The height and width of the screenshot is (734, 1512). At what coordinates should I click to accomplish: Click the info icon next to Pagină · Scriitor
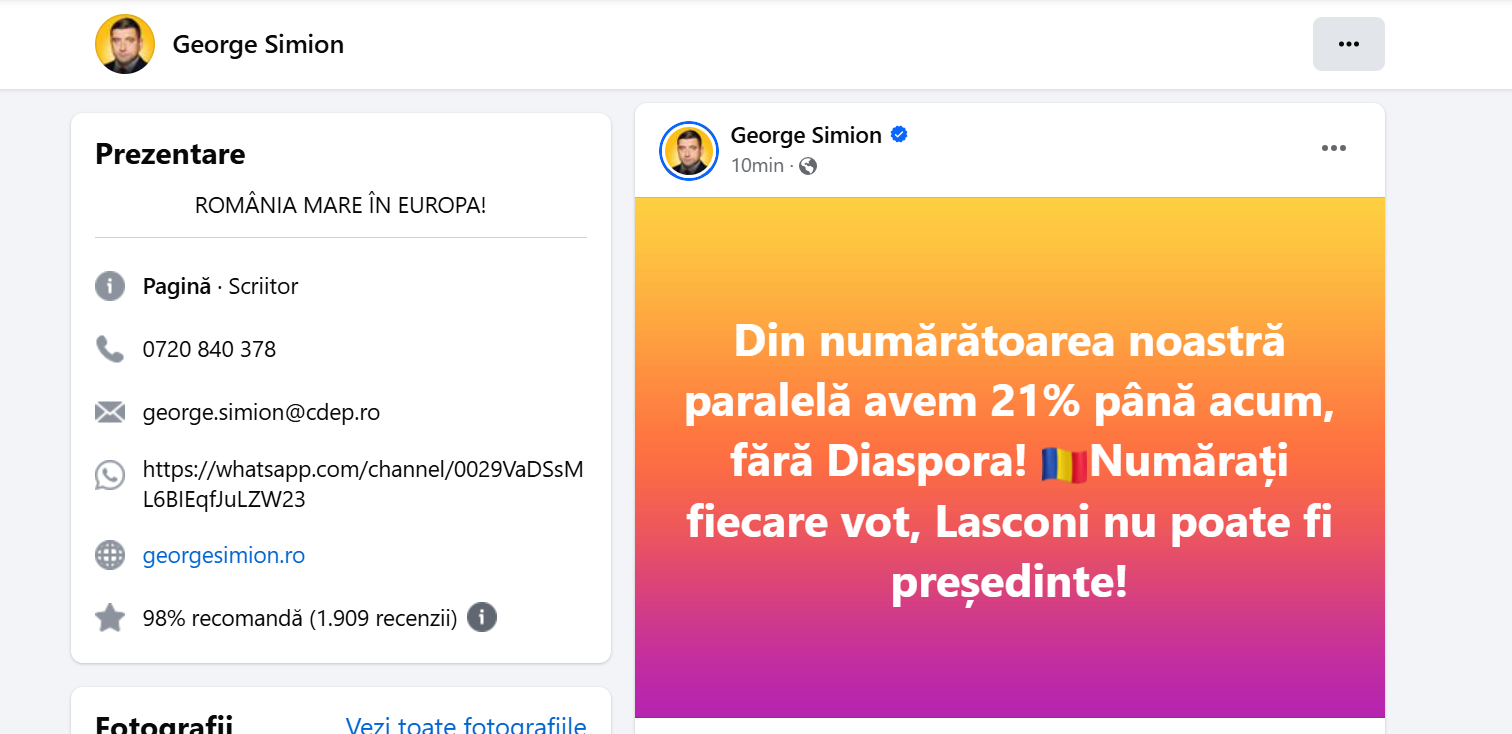[x=110, y=286]
